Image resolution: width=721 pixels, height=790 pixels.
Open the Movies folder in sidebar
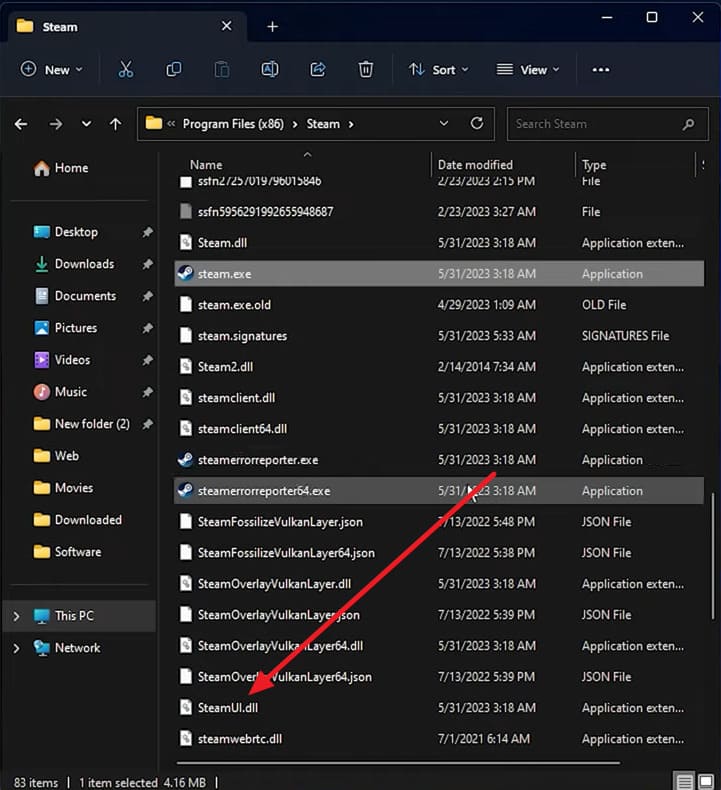click(63, 488)
